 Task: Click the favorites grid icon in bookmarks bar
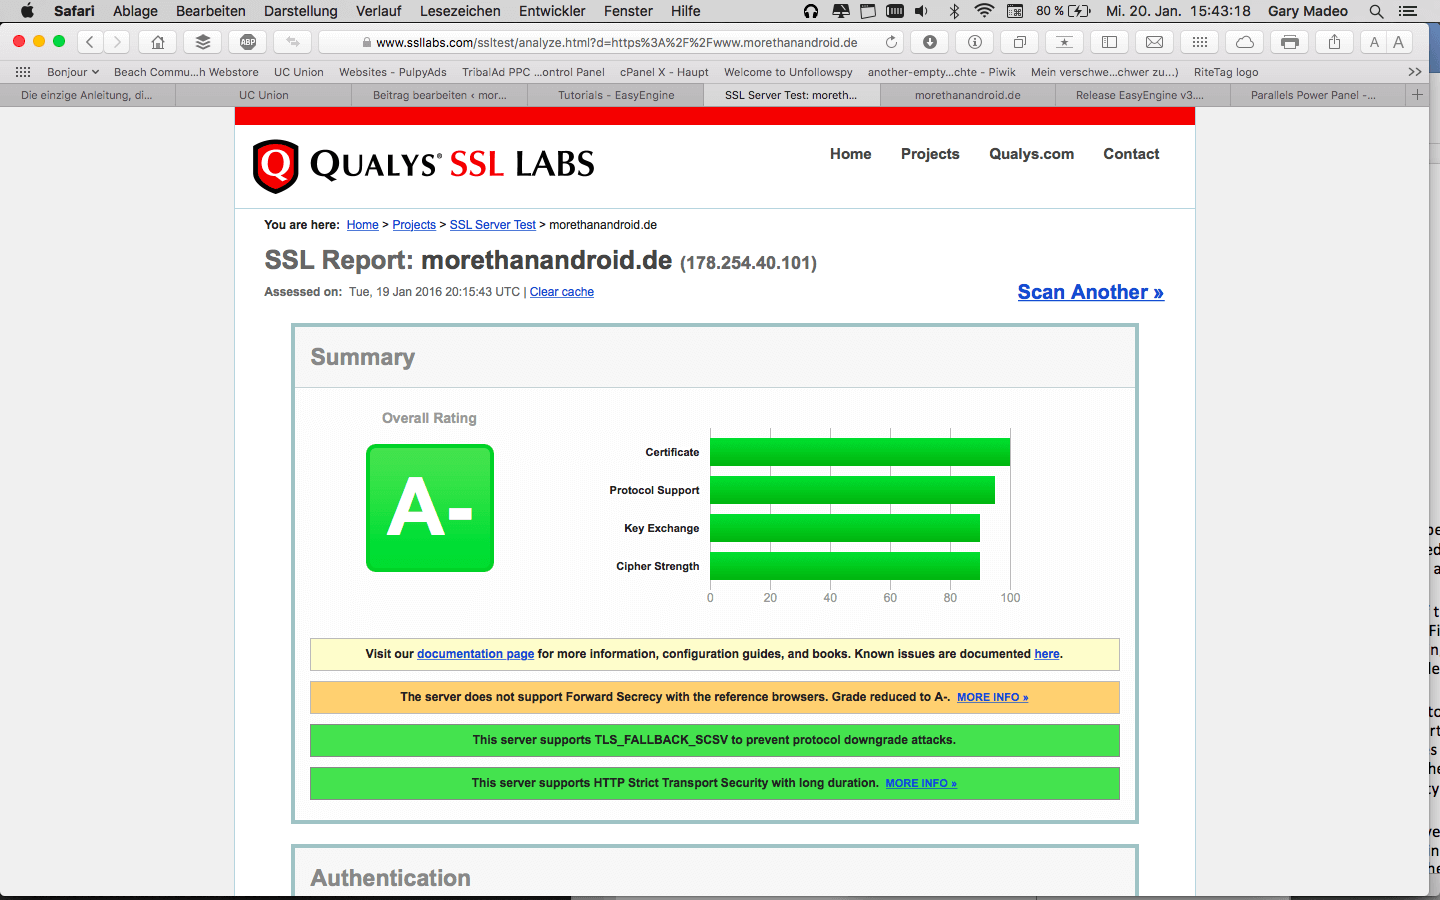tap(23, 72)
